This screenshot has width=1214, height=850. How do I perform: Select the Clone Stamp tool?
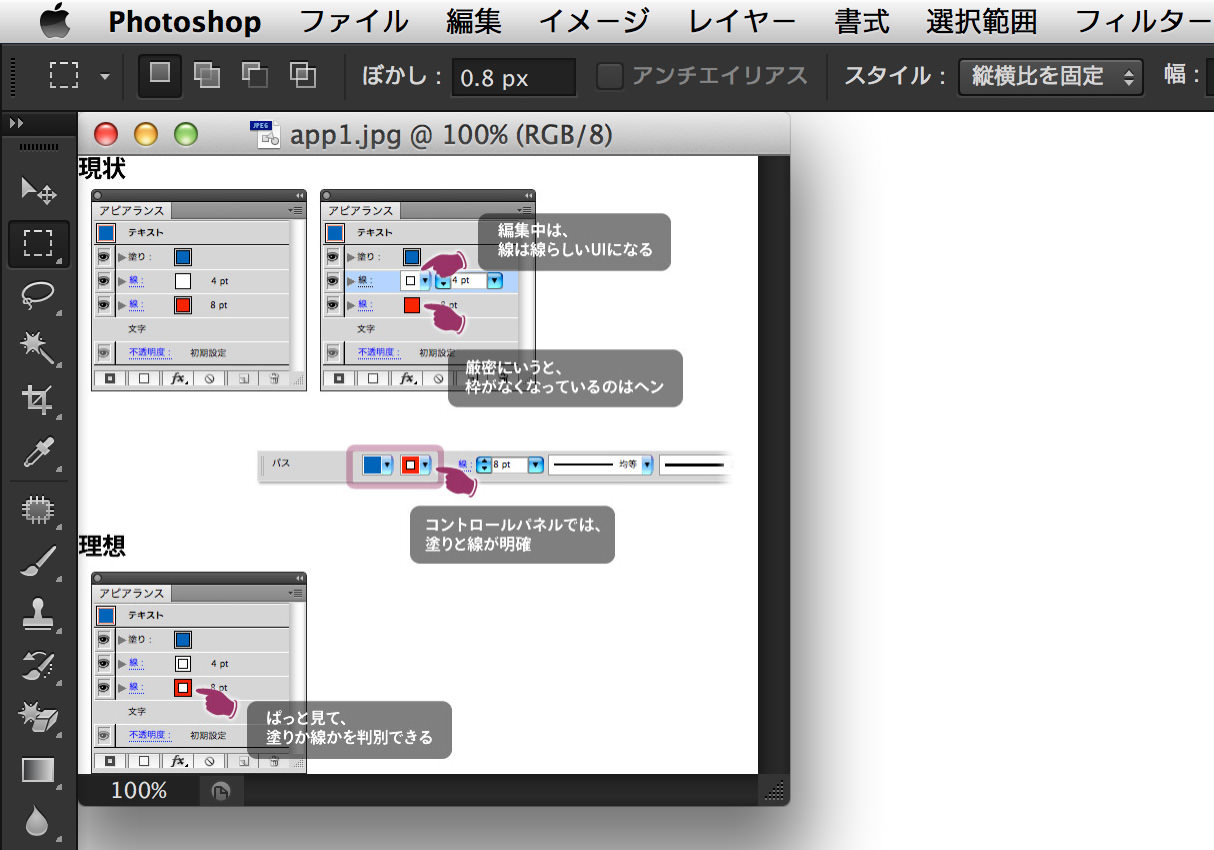pyautogui.click(x=38, y=616)
